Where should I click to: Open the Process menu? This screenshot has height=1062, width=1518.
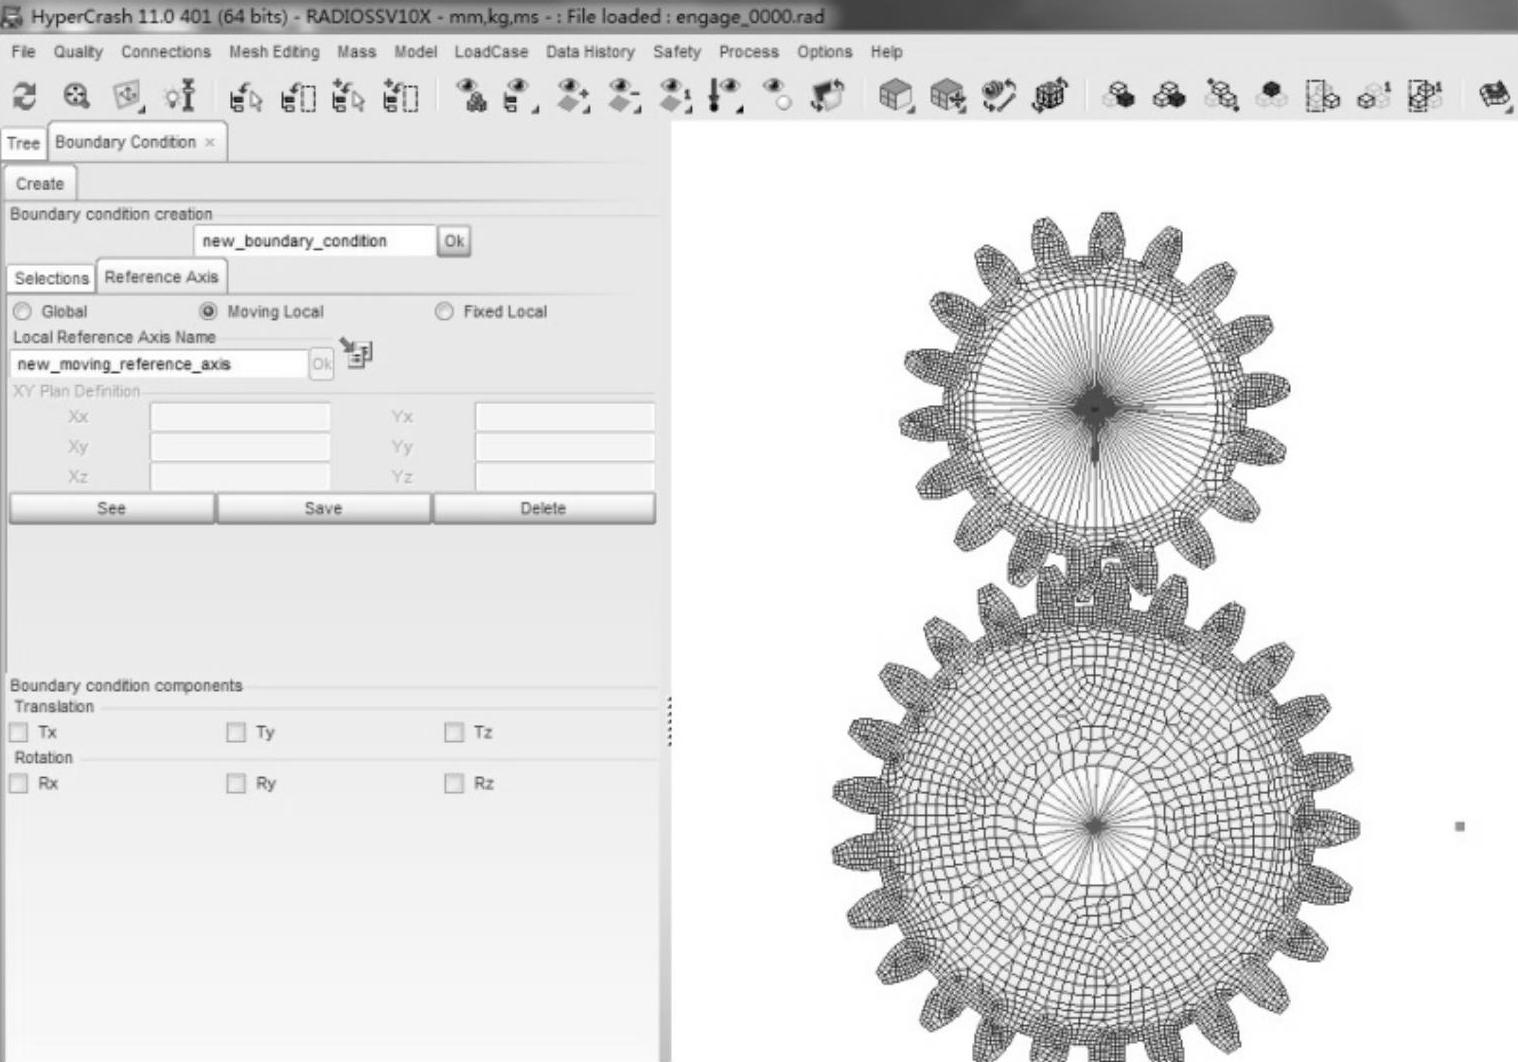748,52
